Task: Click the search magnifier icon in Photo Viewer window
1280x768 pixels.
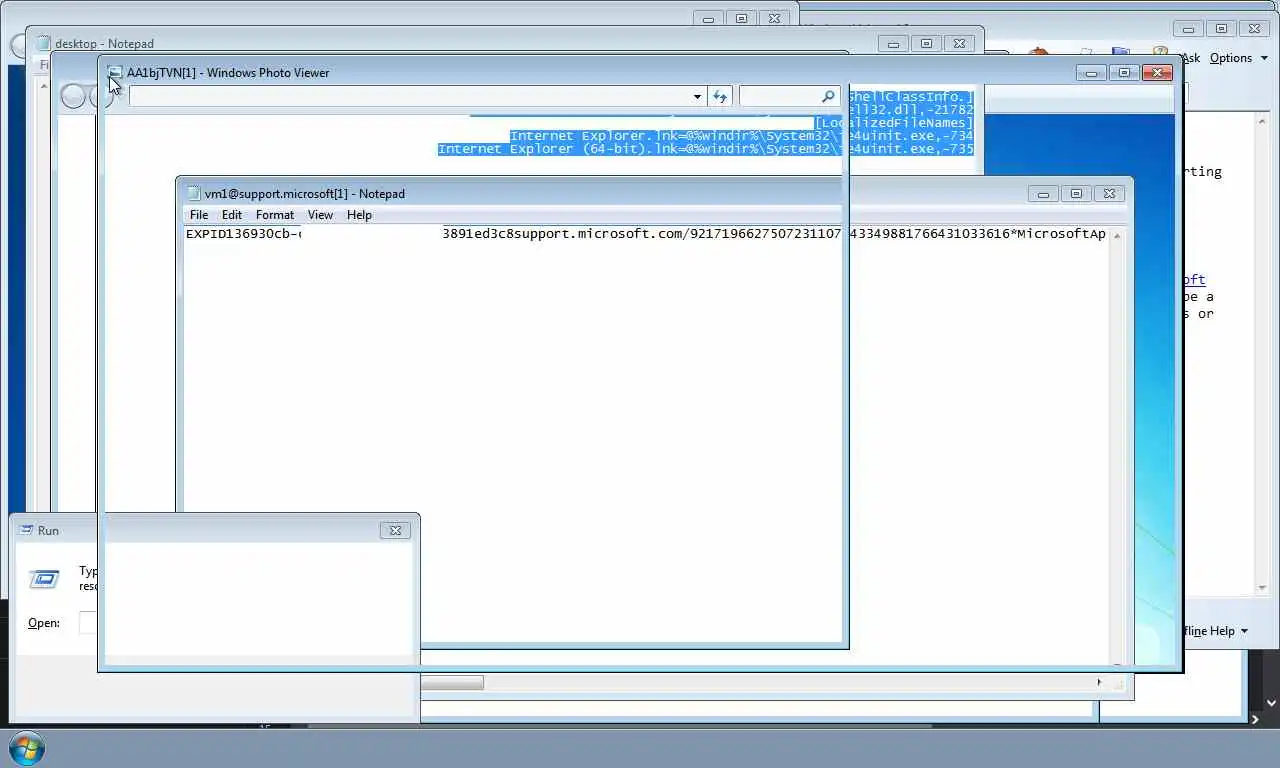Action: pyautogui.click(x=828, y=96)
